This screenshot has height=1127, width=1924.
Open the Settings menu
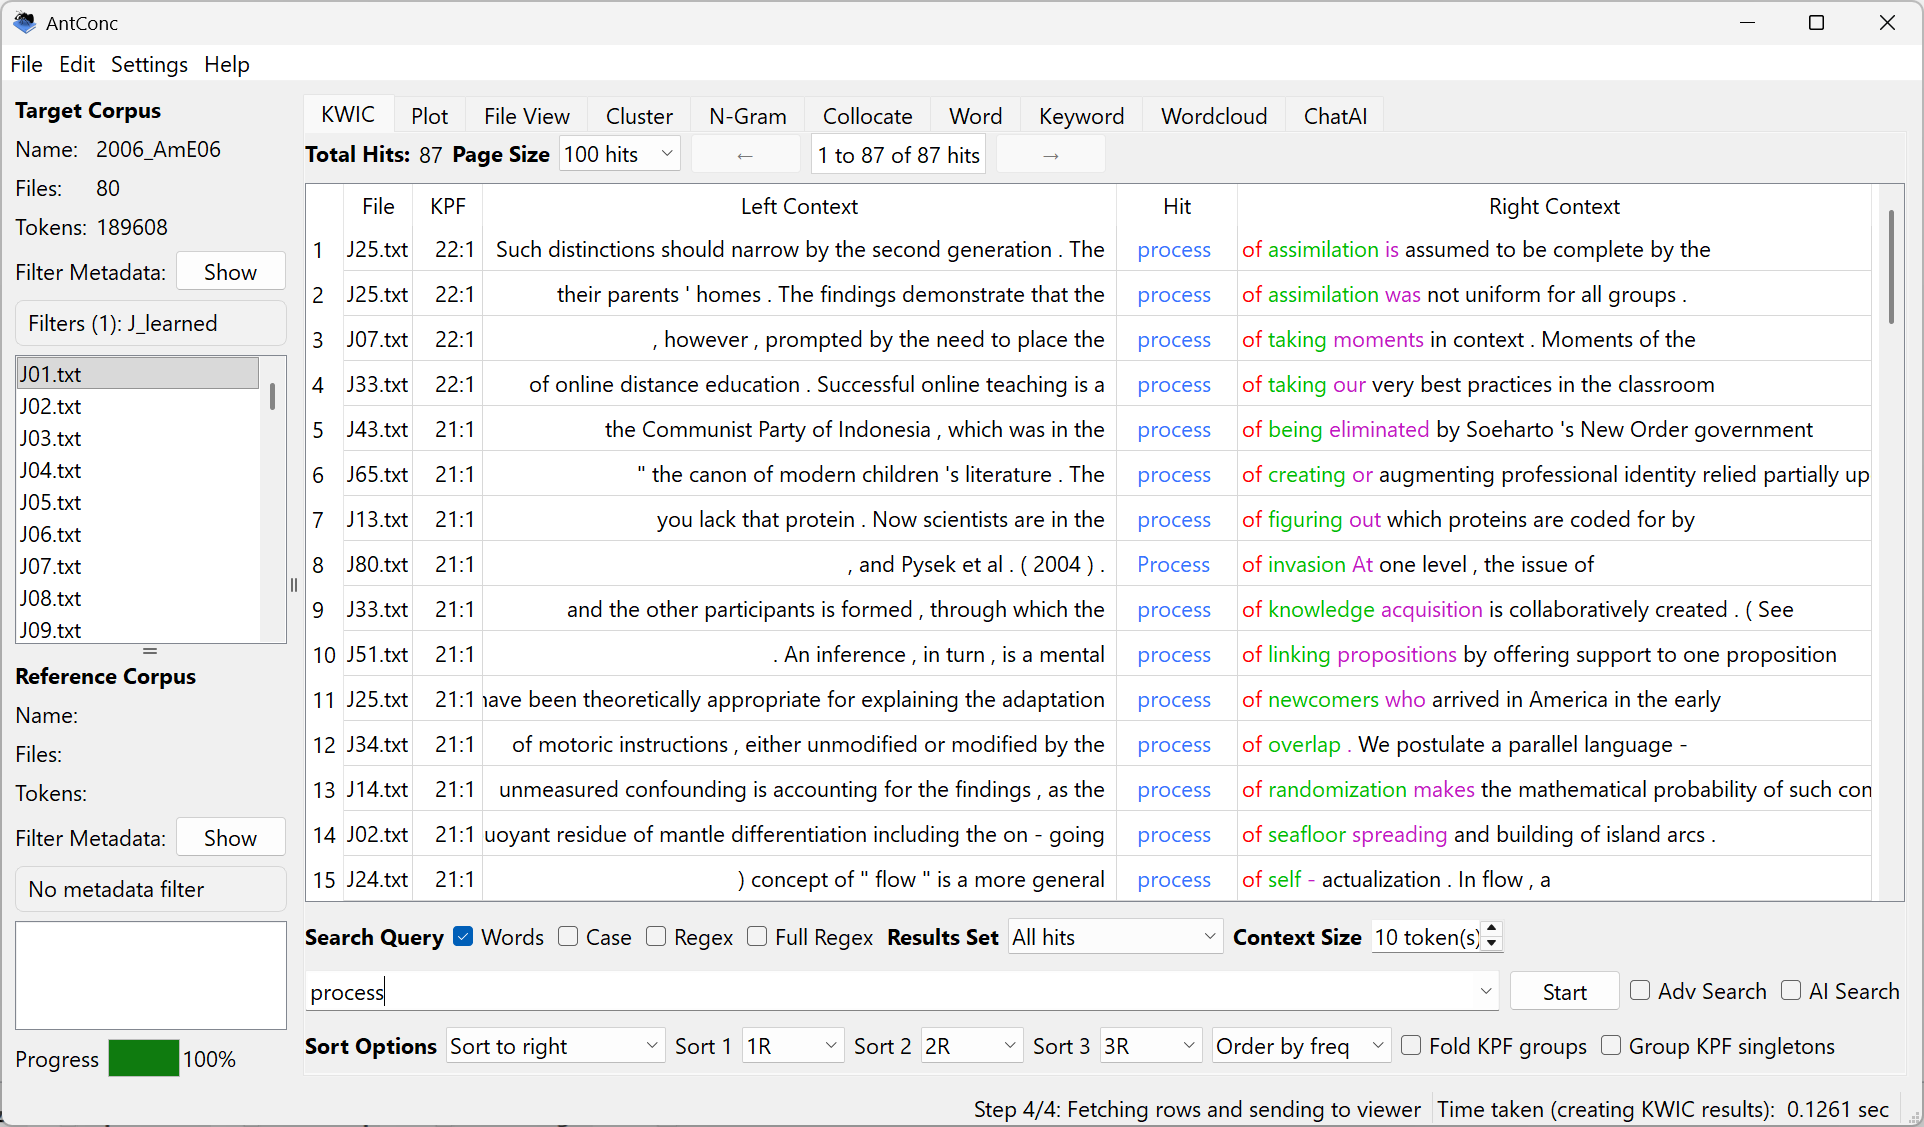[149, 65]
